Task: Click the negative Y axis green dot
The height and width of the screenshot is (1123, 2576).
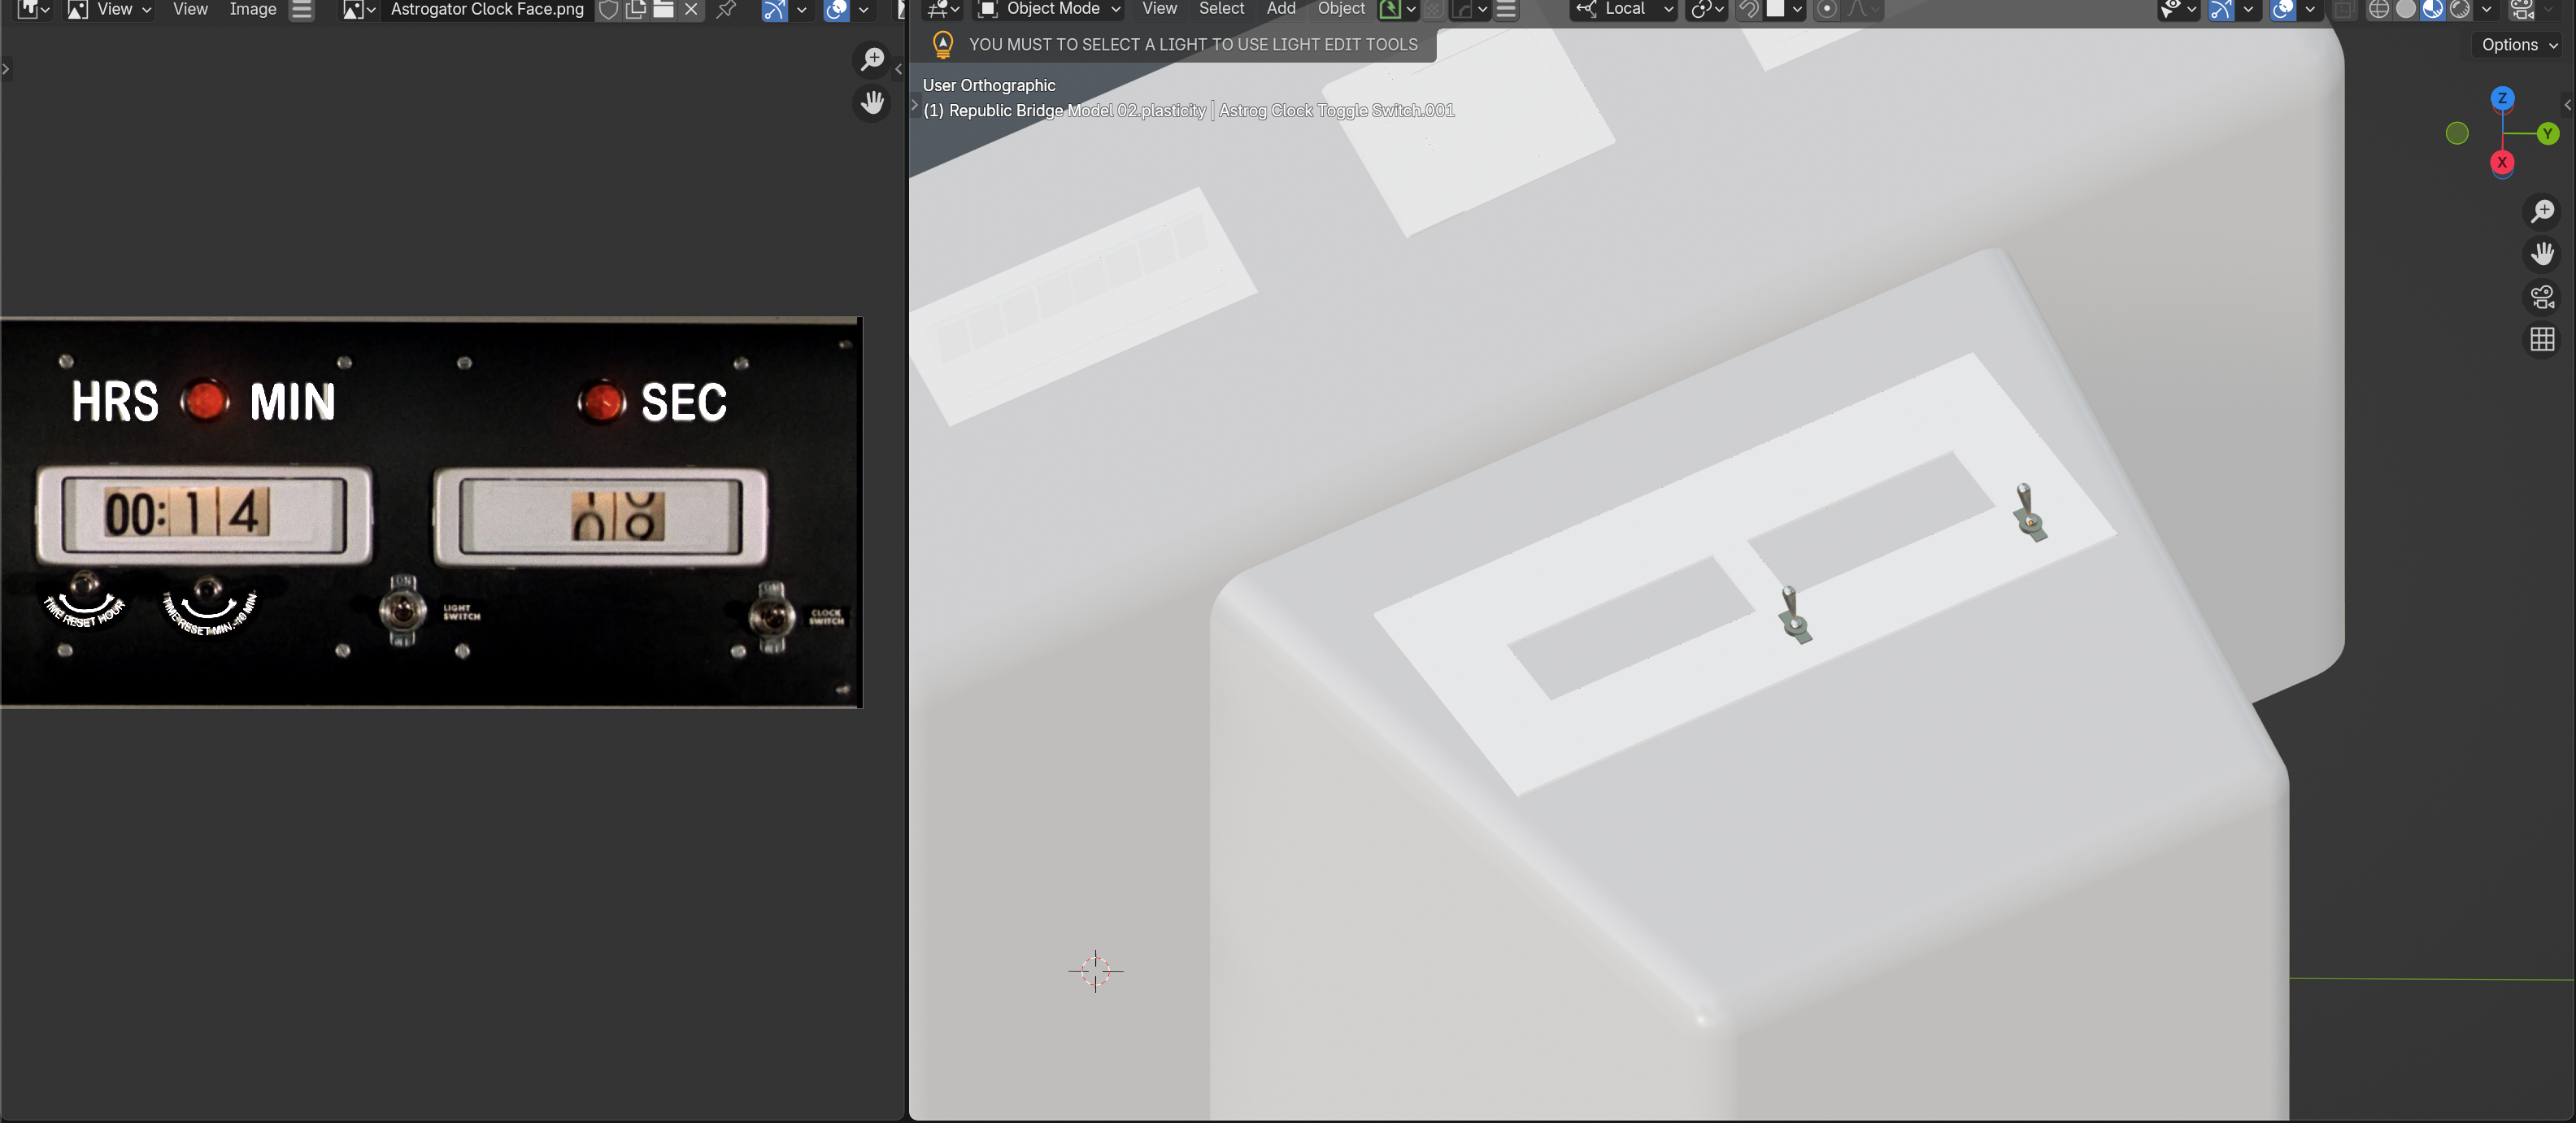Action: tap(2457, 133)
